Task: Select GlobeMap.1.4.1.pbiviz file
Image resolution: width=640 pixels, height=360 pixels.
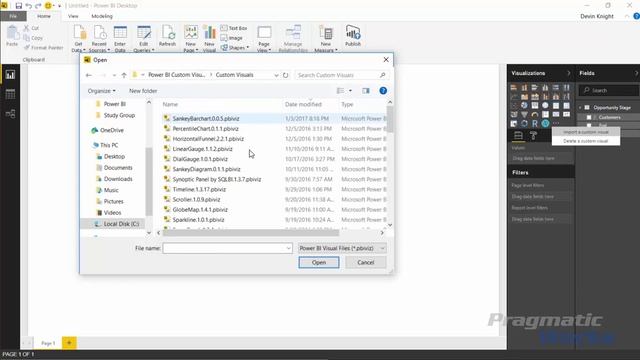Action: tap(200, 210)
